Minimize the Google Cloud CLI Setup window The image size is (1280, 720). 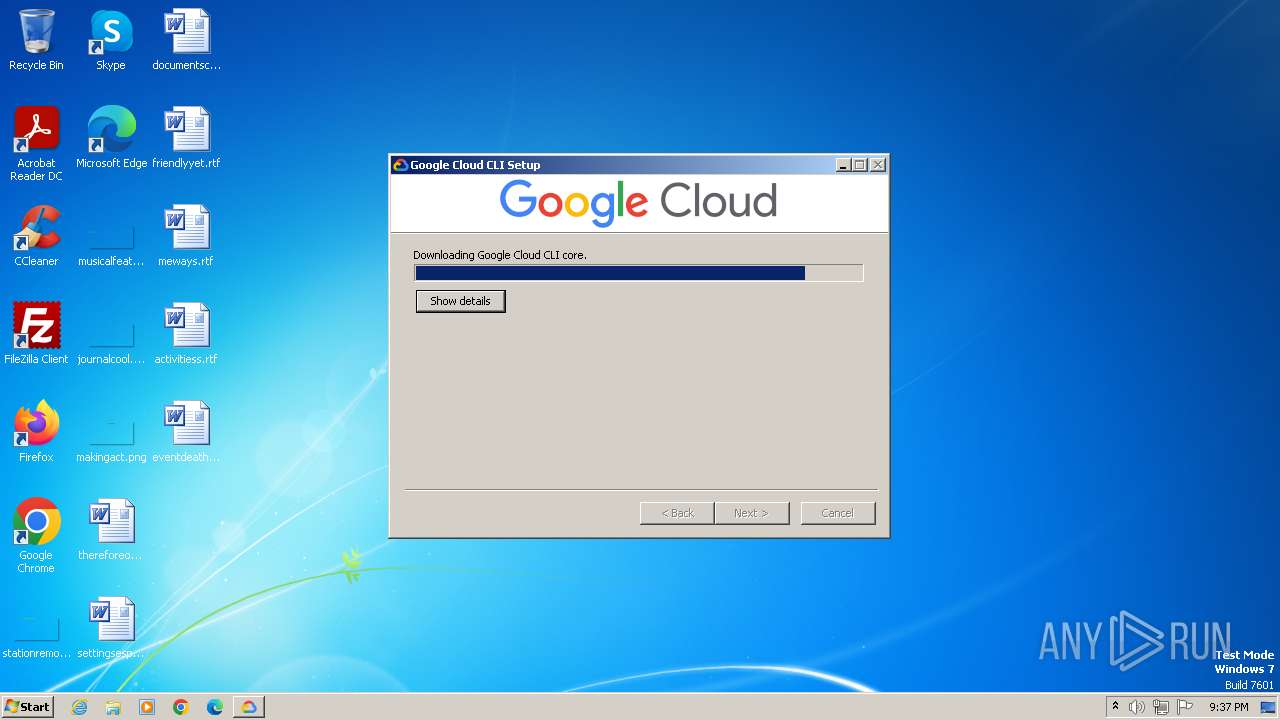(843, 165)
